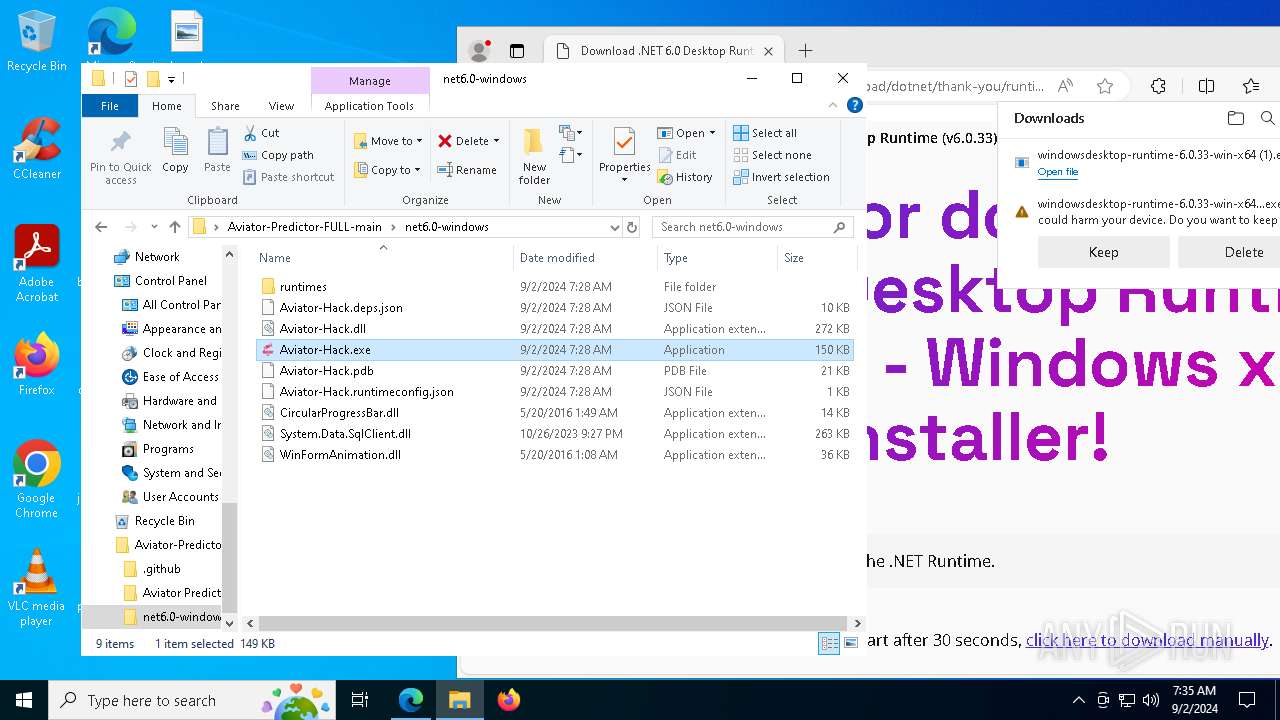Viewport: 1280px width, 720px height.
Task: Refresh the net6.0-windows folder view
Action: pyautogui.click(x=632, y=227)
